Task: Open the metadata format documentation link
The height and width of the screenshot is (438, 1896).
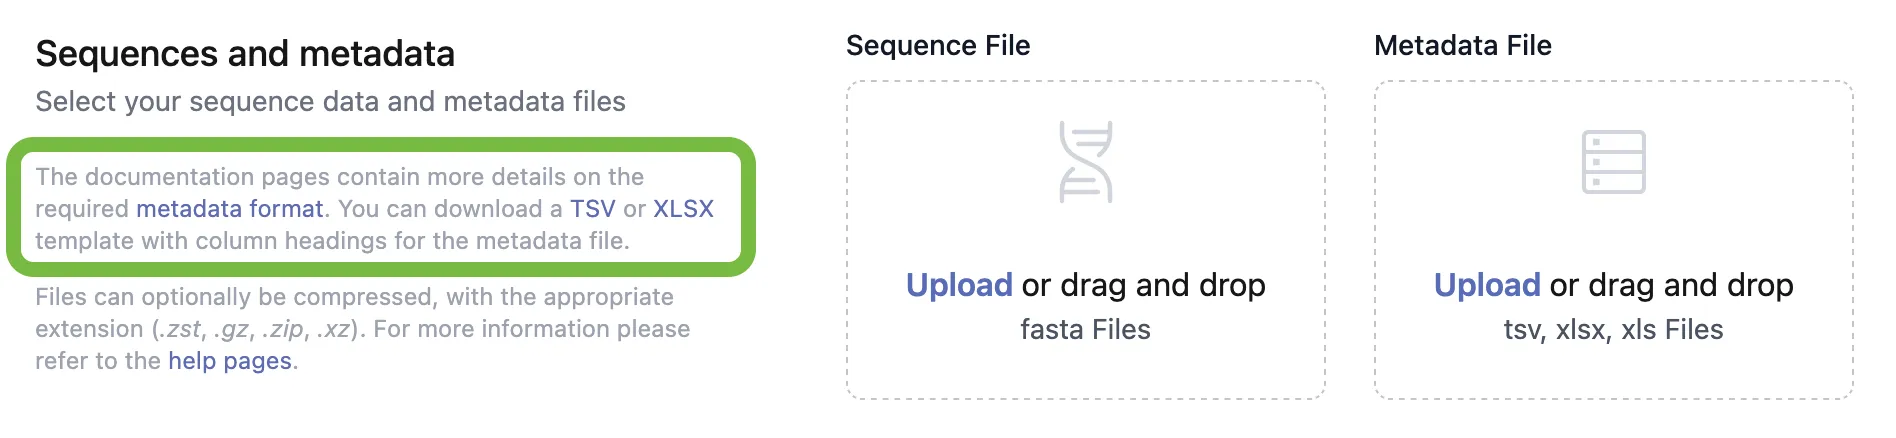Action: (229, 209)
